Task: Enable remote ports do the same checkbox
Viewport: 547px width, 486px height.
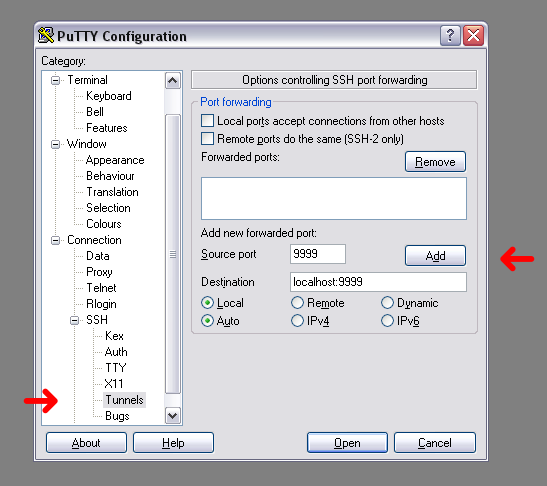Action: point(207,139)
